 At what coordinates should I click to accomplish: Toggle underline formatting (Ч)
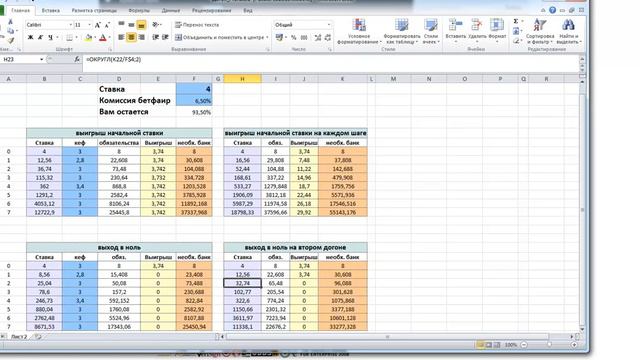click(50, 38)
